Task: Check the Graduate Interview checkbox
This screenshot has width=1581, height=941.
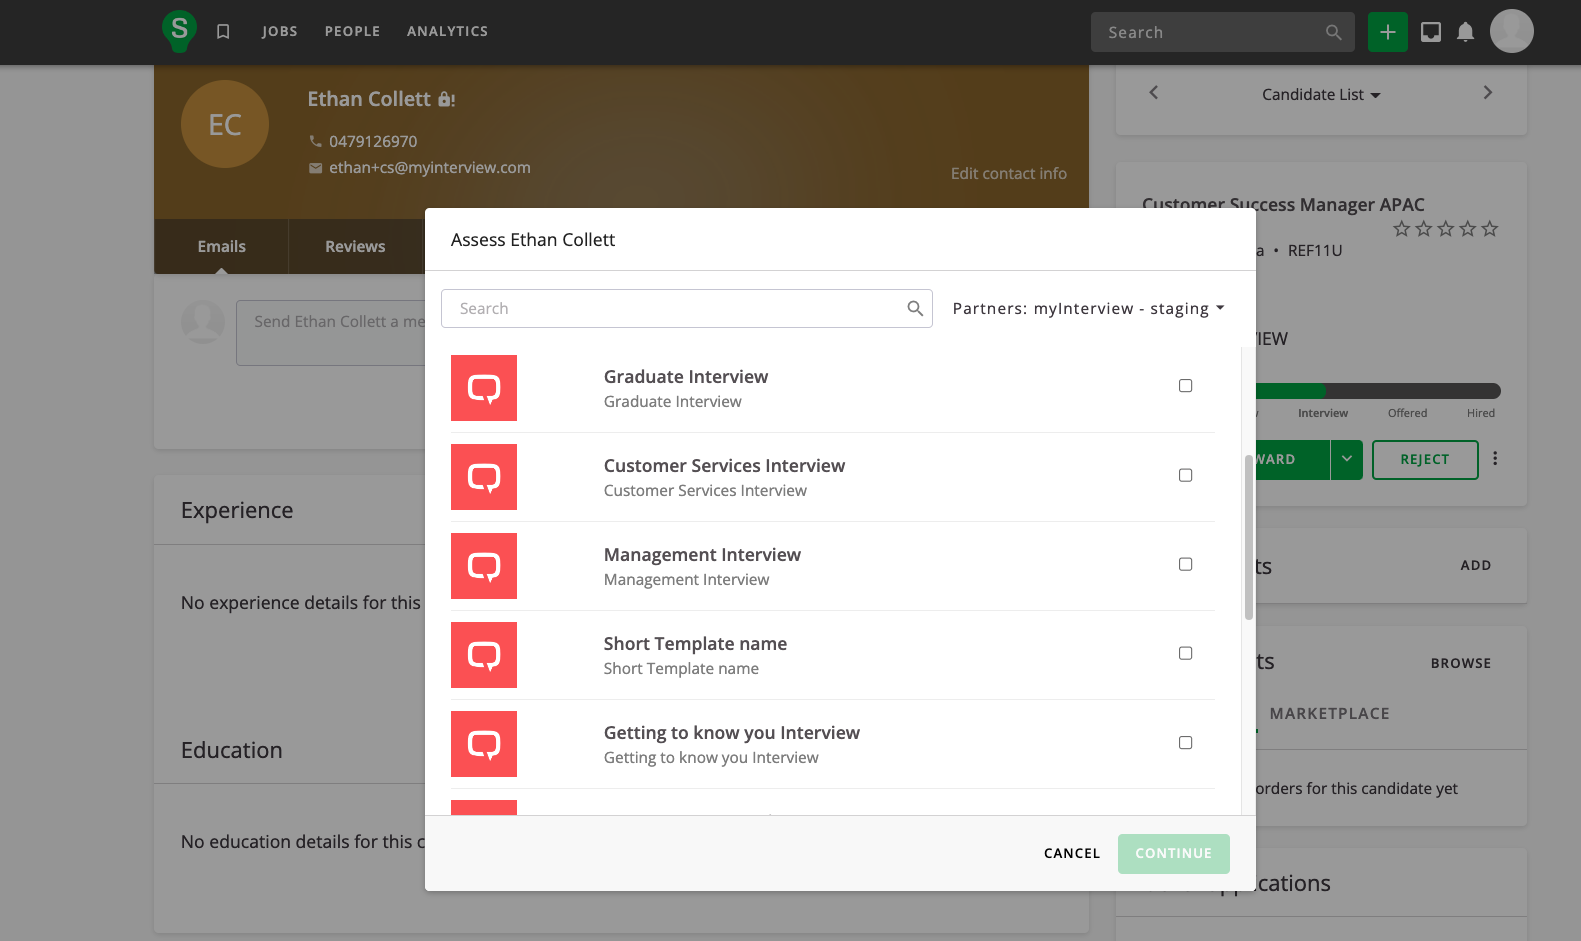Action: click(x=1185, y=386)
